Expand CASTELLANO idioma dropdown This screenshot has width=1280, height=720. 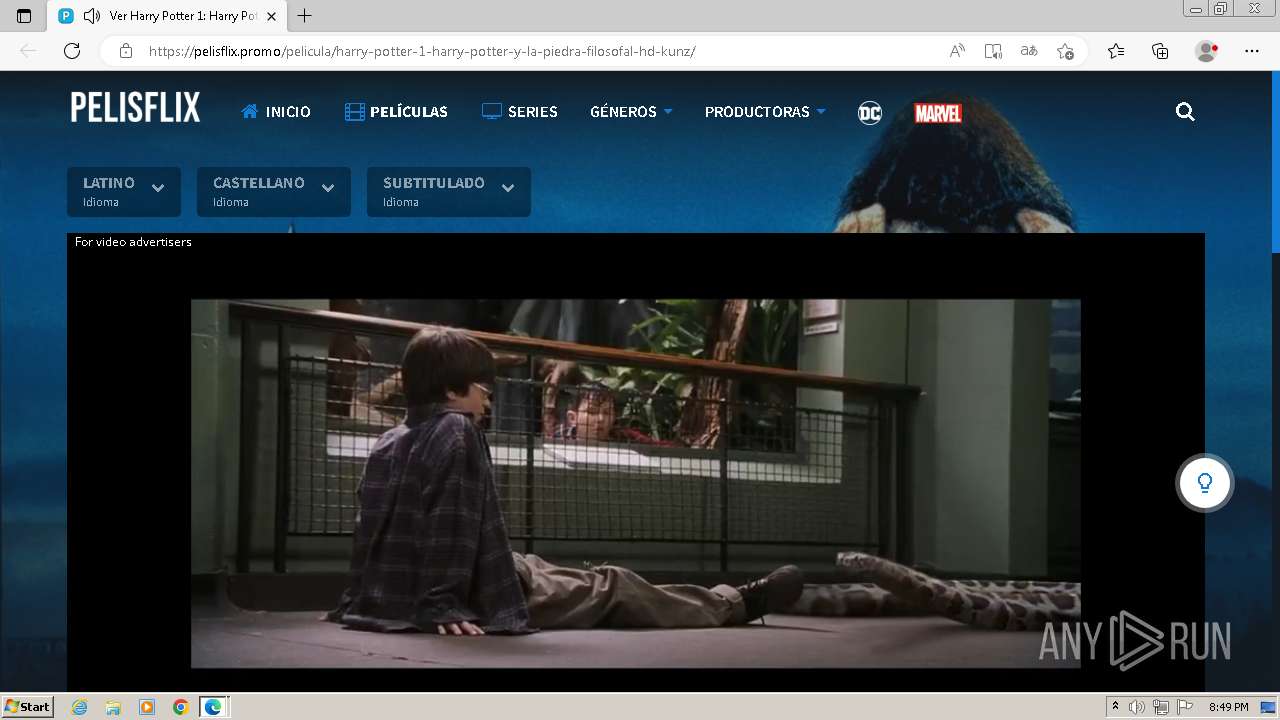274,192
